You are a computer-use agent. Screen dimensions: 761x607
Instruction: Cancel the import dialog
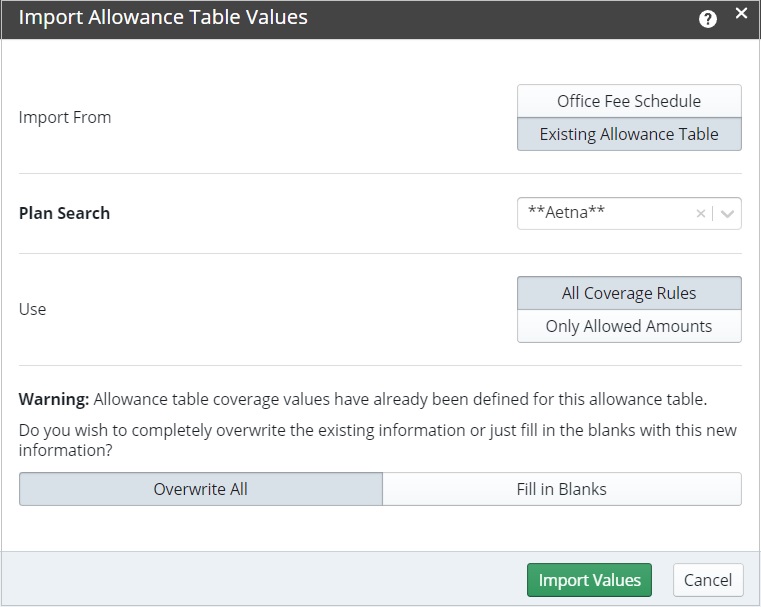pos(708,580)
